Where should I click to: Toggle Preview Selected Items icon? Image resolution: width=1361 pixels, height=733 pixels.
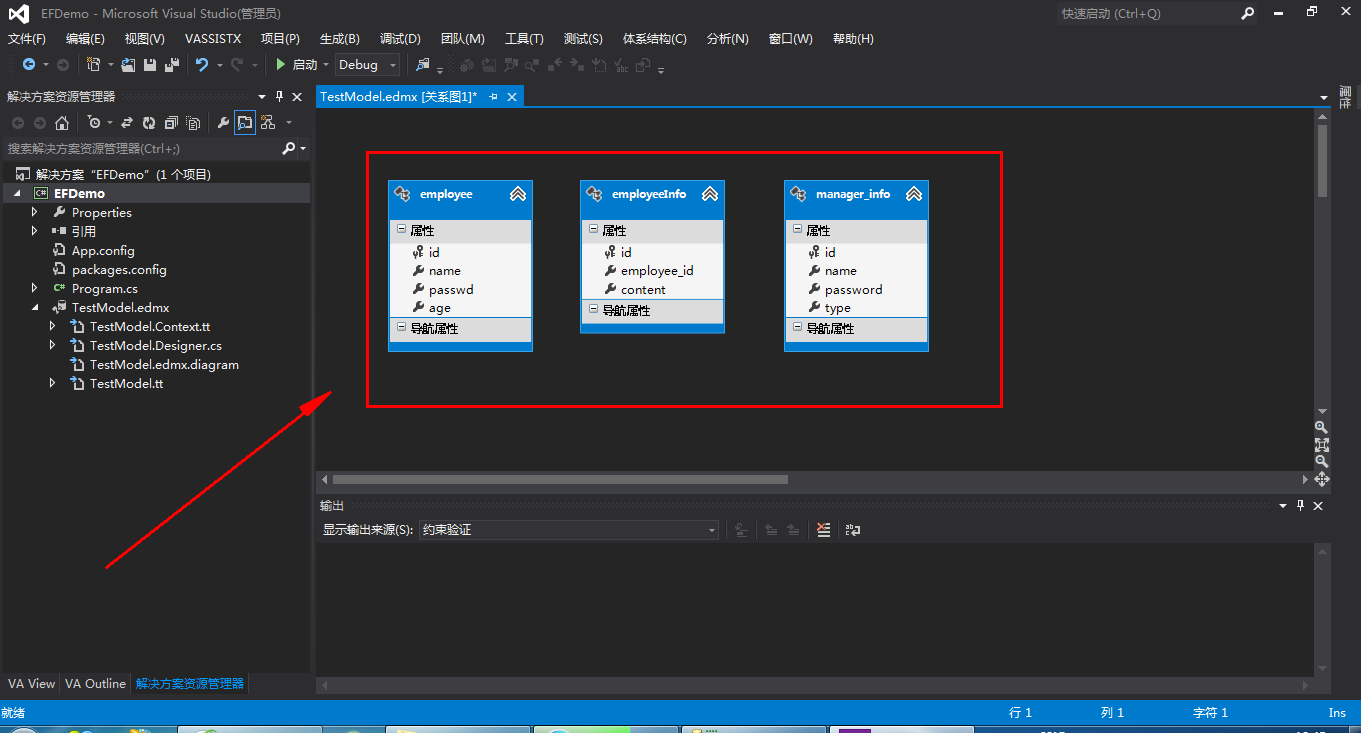[245, 123]
